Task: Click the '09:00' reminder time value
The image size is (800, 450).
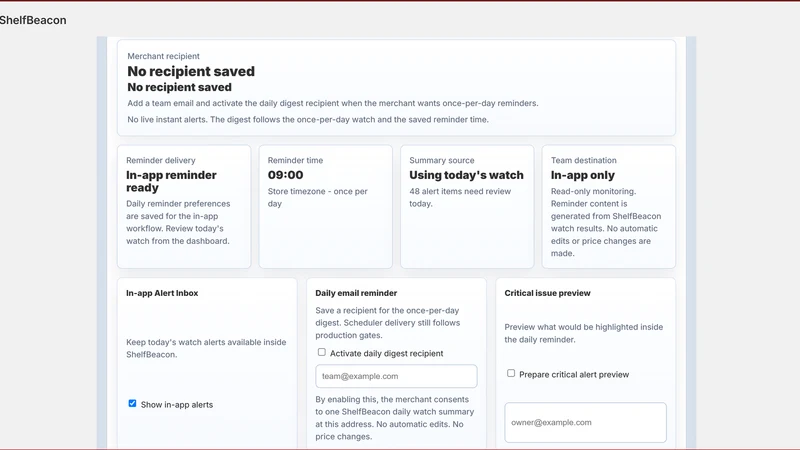Action: (x=285, y=175)
